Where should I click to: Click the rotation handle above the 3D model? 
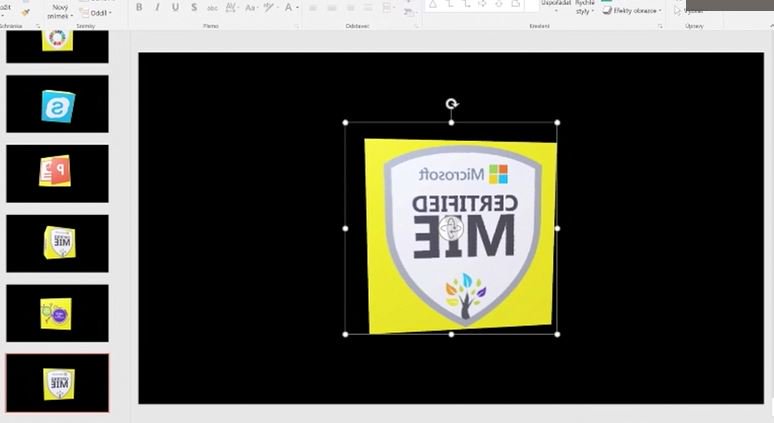(451, 104)
